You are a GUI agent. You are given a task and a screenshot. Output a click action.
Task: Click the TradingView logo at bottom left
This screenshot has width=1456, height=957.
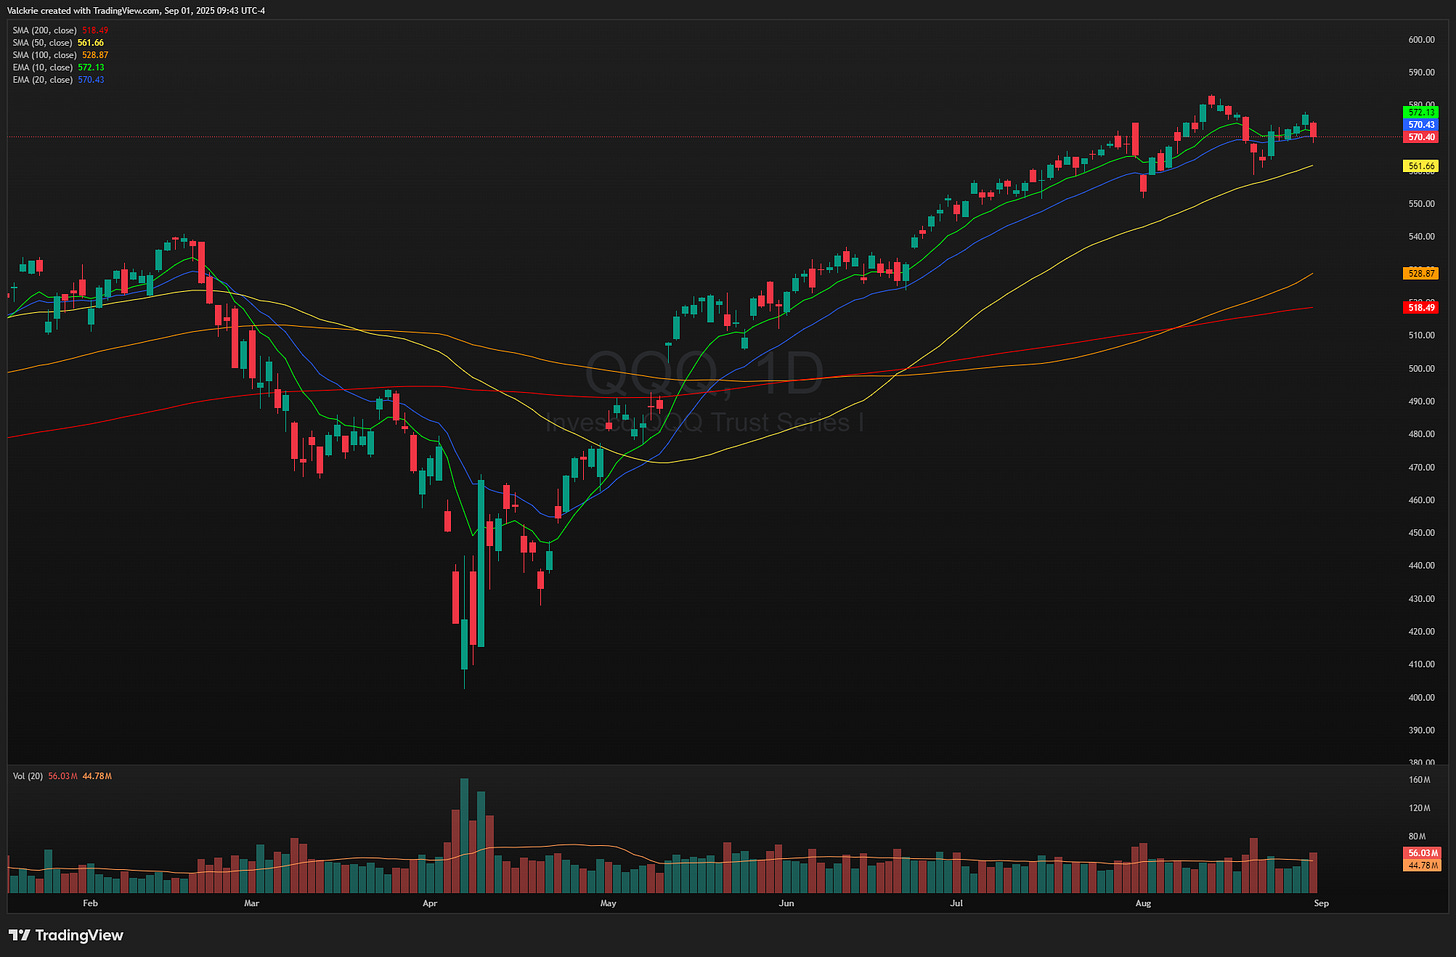pos(66,935)
